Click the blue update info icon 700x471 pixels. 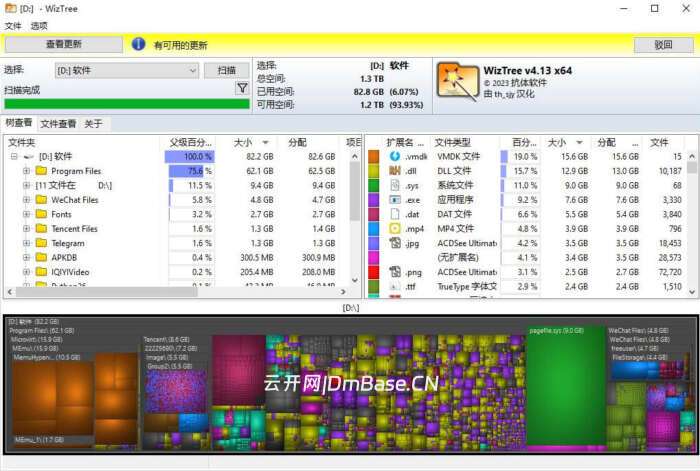[x=138, y=44]
